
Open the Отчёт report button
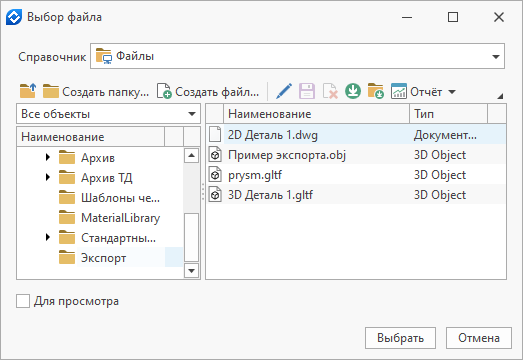(417, 91)
